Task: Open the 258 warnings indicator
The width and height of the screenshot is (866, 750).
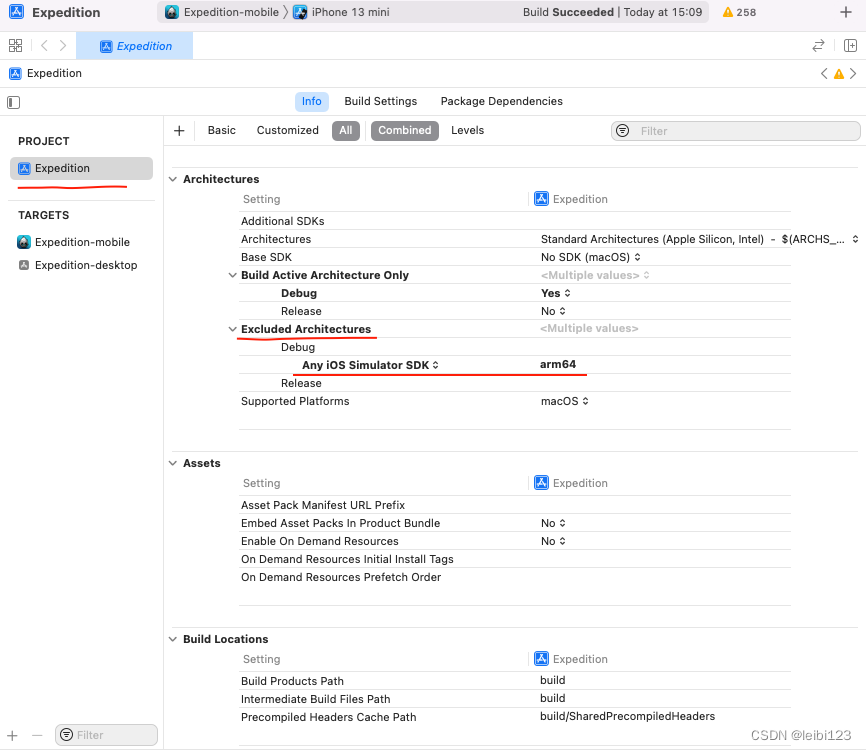Action: click(x=740, y=12)
